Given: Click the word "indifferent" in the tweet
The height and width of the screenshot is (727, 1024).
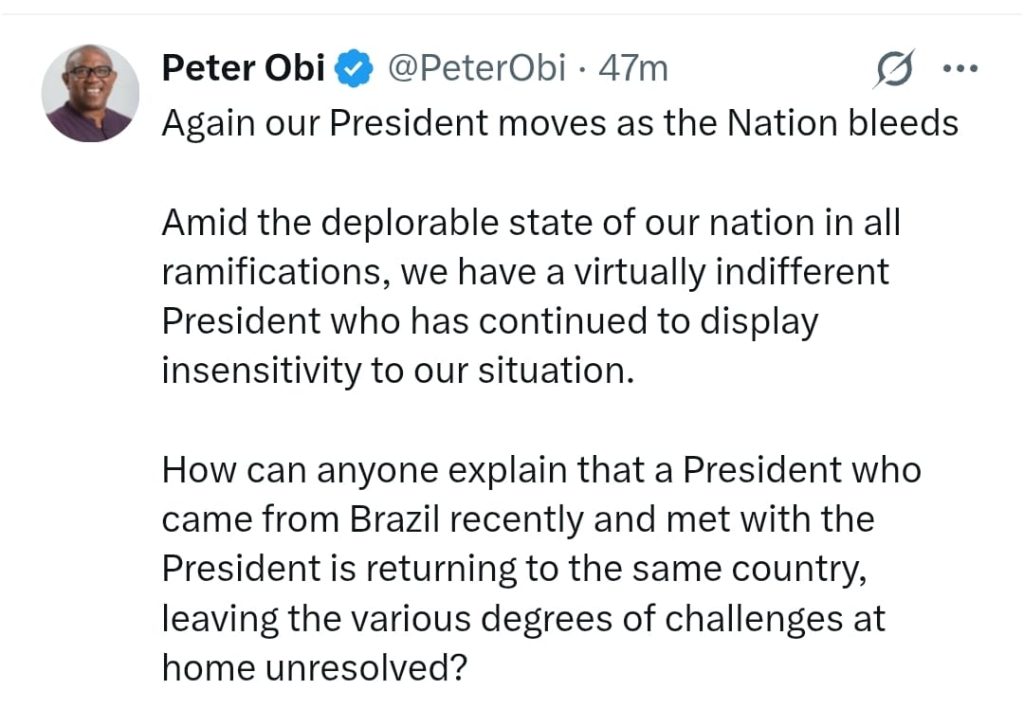Looking at the screenshot, I should tap(802, 272).
